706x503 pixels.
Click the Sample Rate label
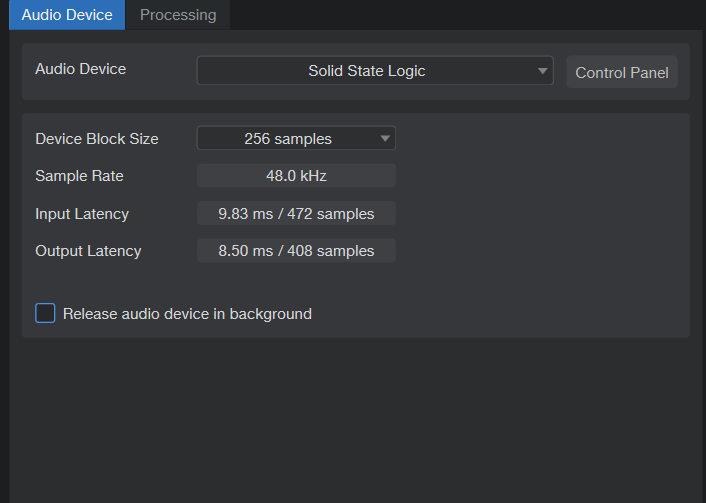(x=79, y=176)
